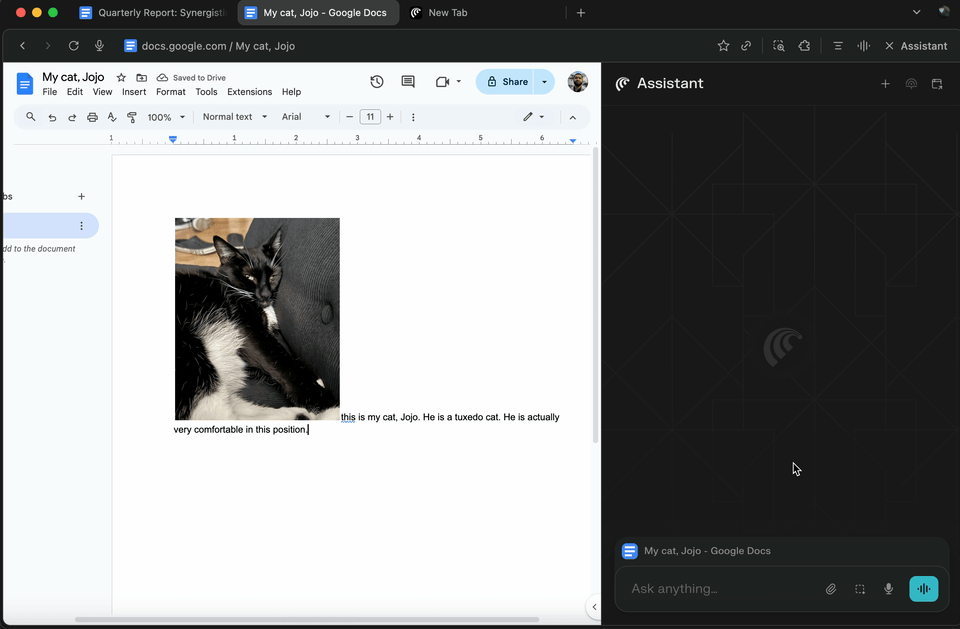960x629 pixels.
Task: Toggle the teal voice mode button
Action: coord(923,589)
